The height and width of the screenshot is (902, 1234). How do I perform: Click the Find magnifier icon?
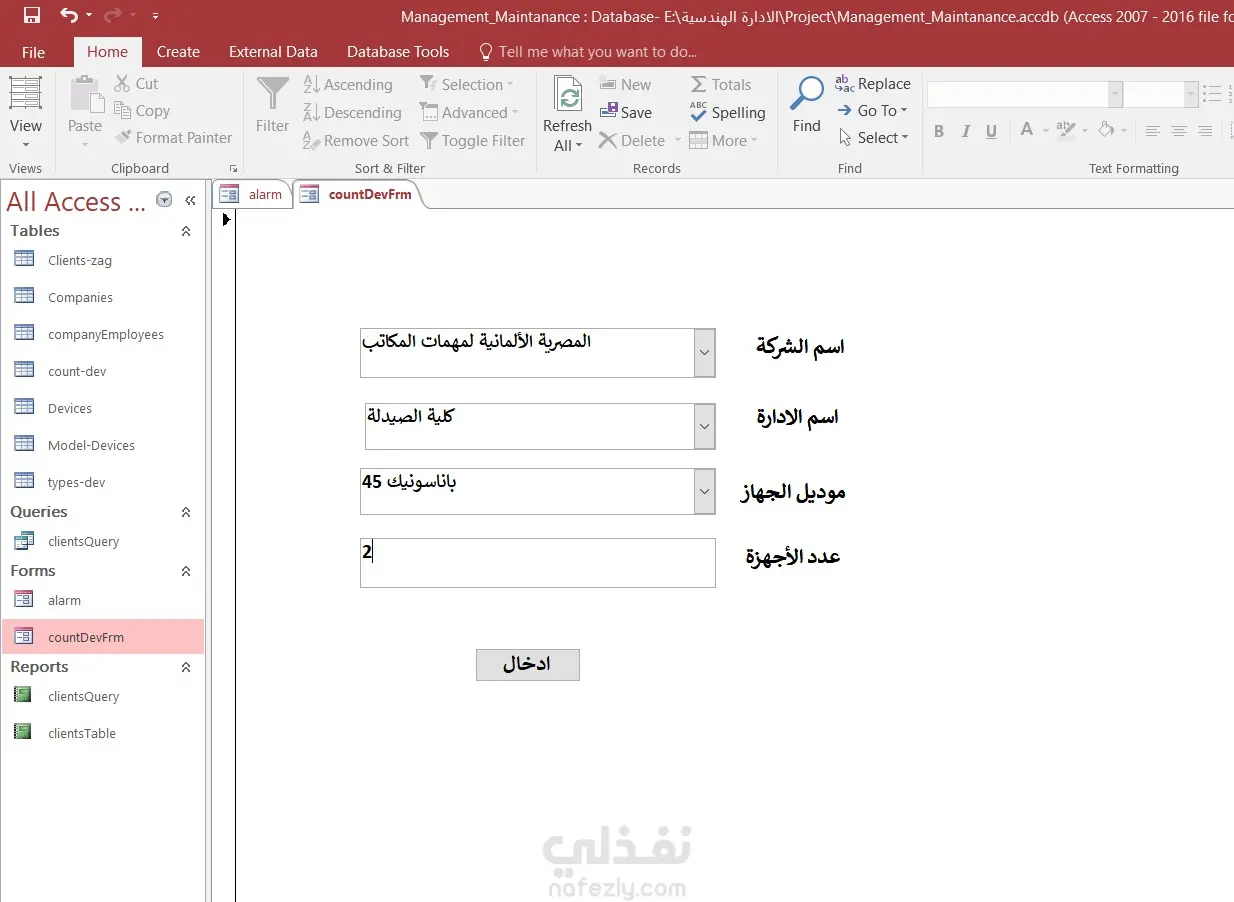pos(806,93)
